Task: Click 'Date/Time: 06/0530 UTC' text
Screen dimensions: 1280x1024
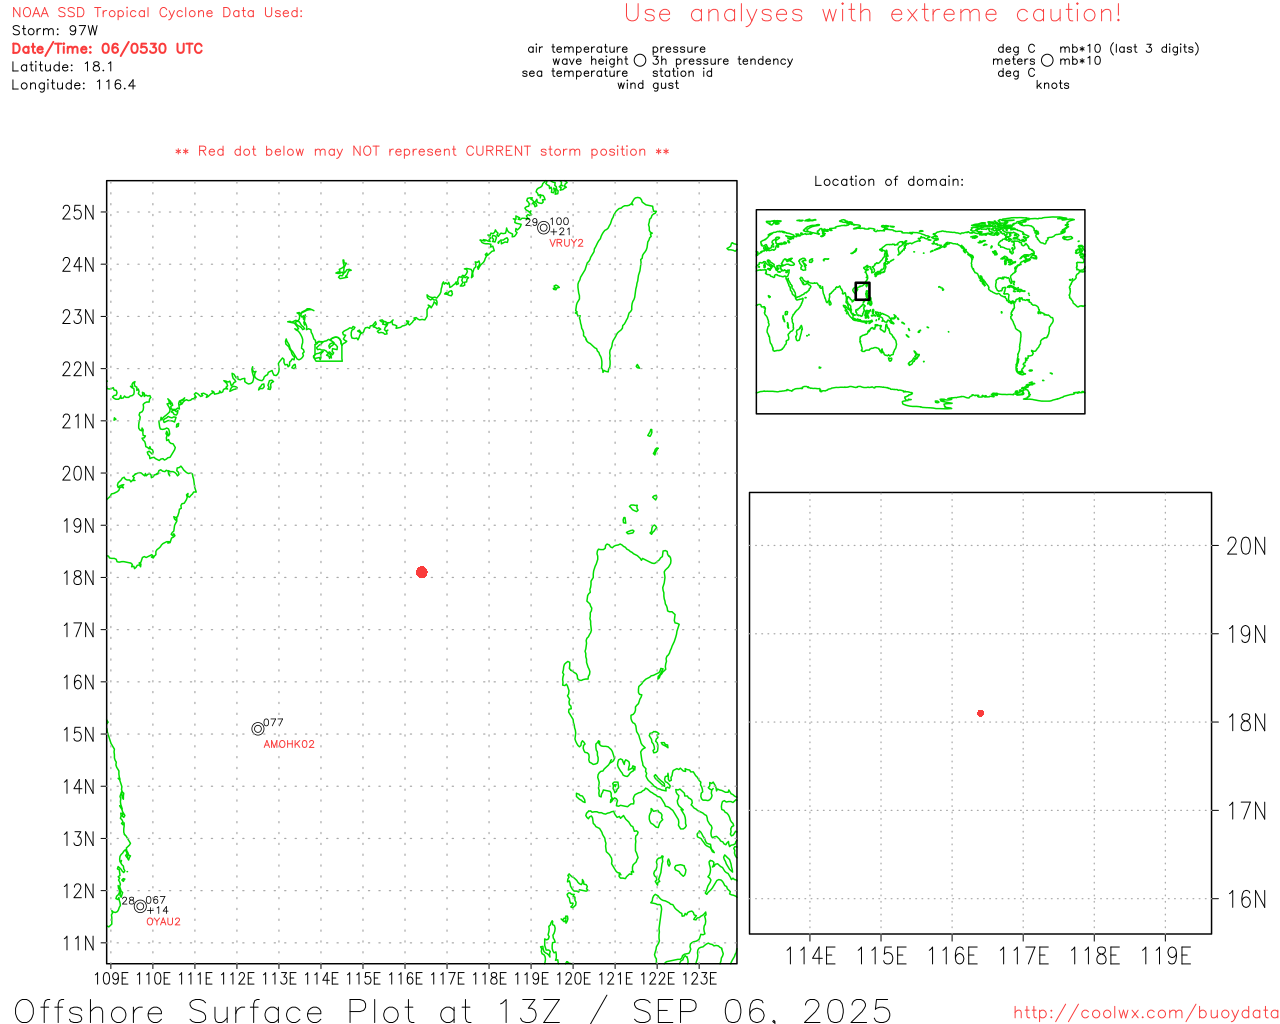Action: 107,49
